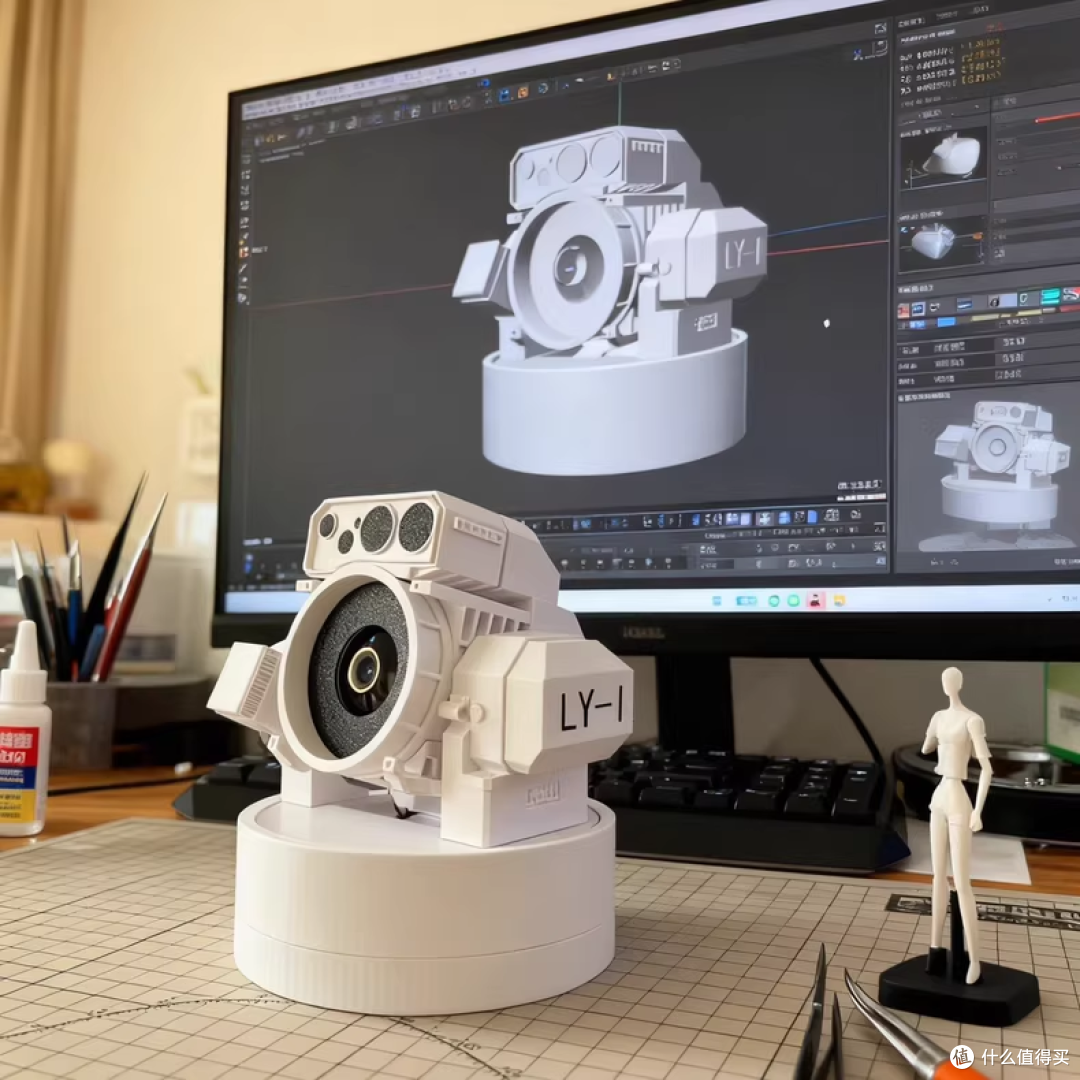Click the red icon at left of material row
1080x1080 pixels.
tap(903, 311)
